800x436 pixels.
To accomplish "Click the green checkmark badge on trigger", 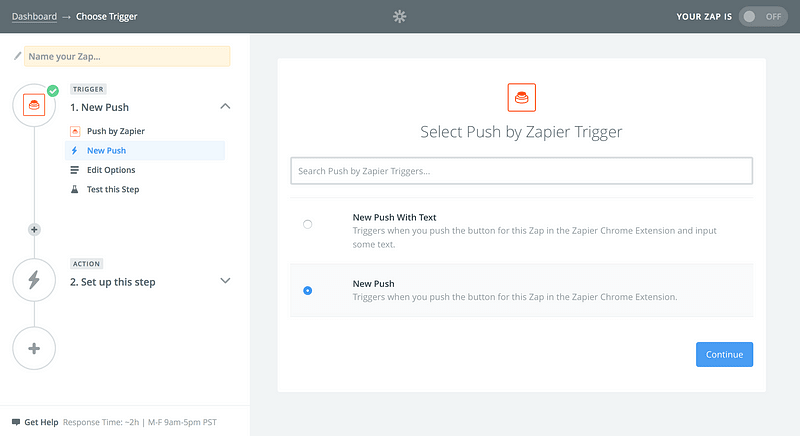I will click(53, 91).
